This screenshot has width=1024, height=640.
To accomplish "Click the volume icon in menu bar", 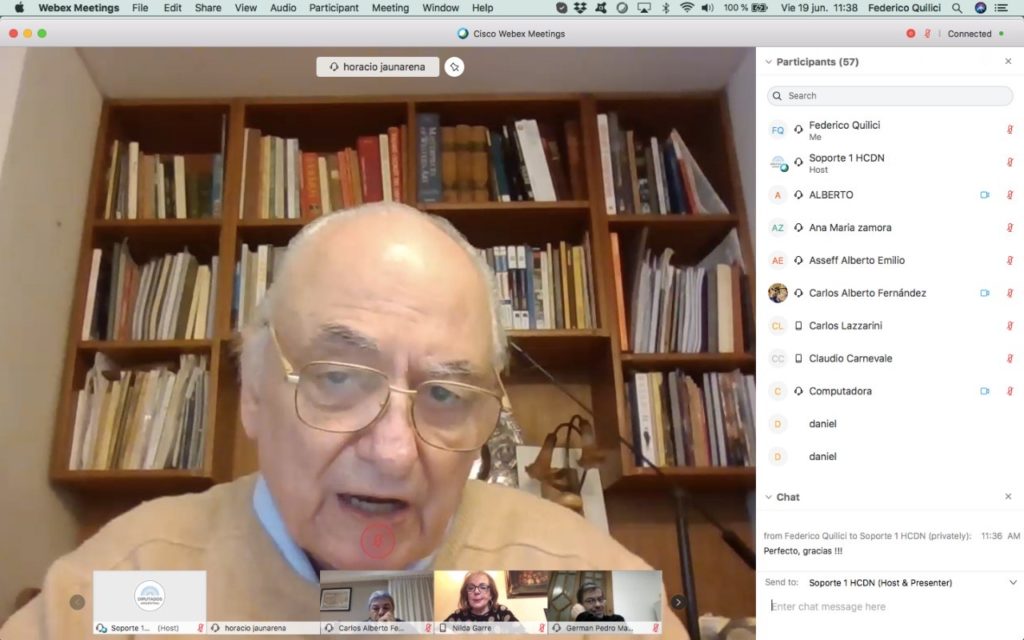I will point(707,8).
